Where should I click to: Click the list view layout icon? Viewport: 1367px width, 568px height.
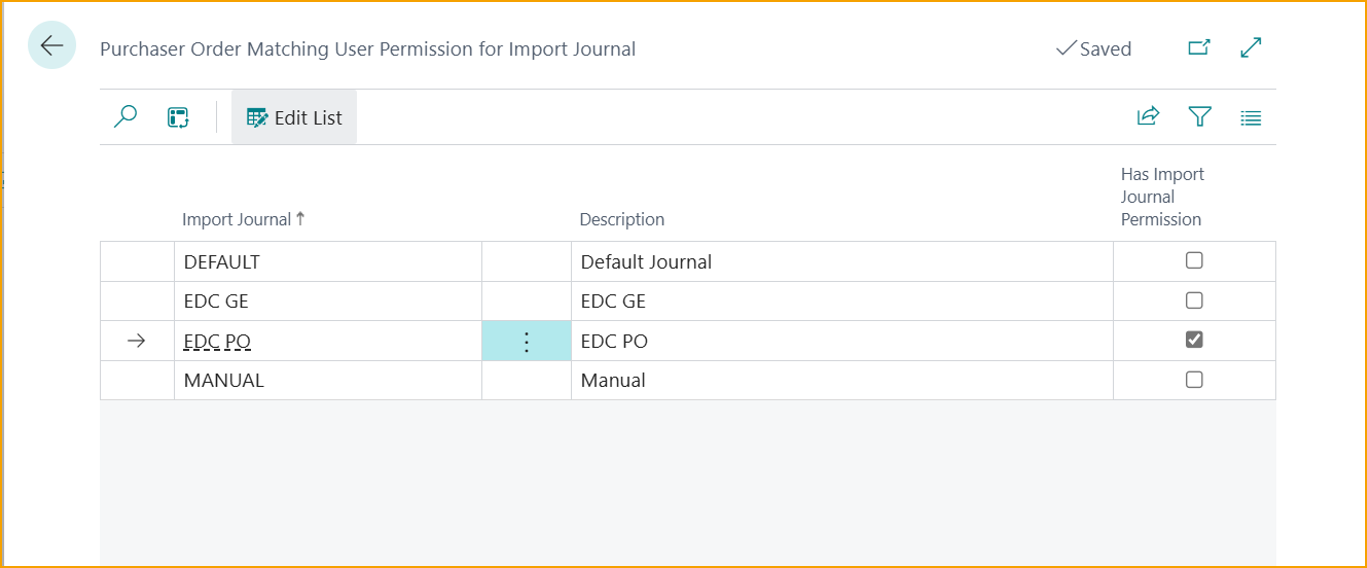coord(1250,118)
